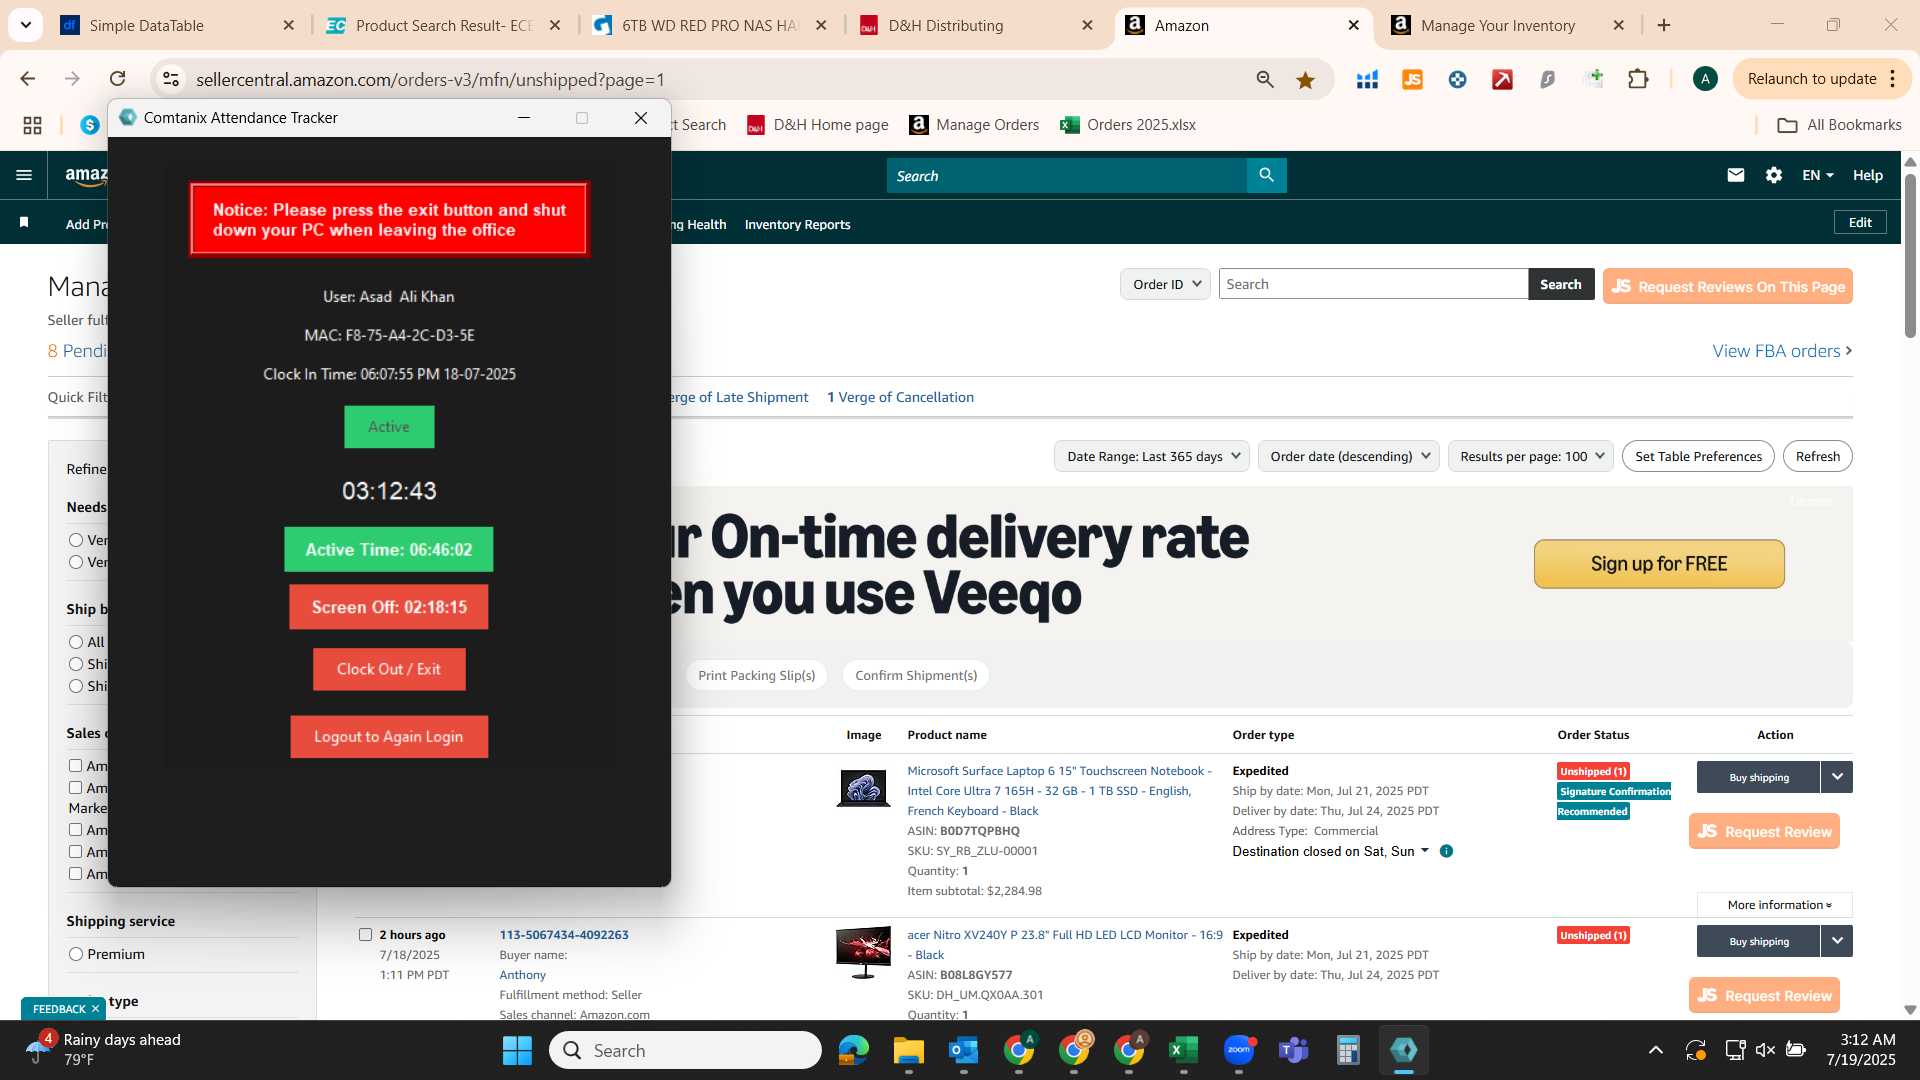Click the bookmark flag icon in Amazon nav
The image size is (1920, 1080).
[x=24, y=222]
